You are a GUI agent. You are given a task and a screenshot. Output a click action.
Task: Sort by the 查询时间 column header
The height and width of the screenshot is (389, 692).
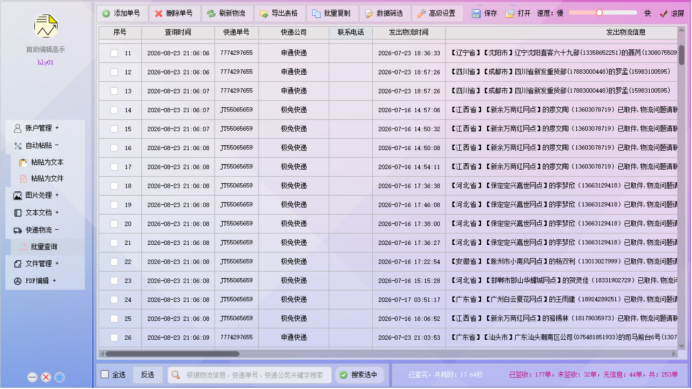pos(178,32)
